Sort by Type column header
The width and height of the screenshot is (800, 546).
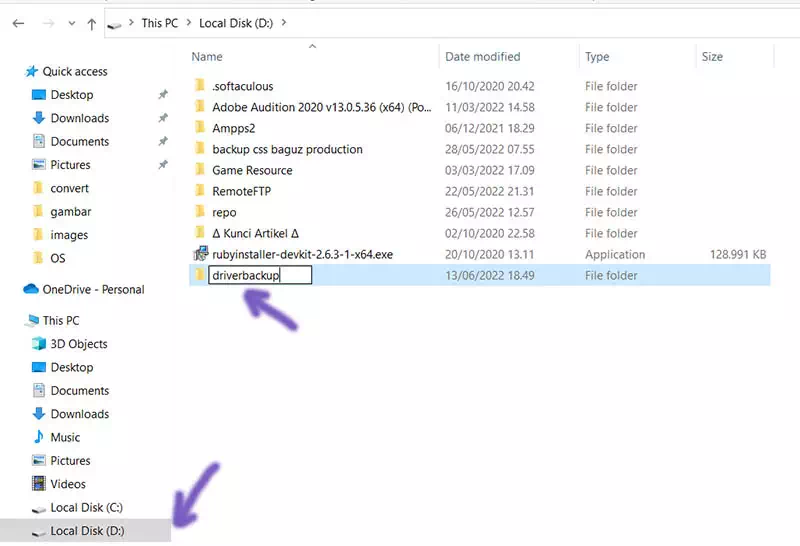click(597, 57)
